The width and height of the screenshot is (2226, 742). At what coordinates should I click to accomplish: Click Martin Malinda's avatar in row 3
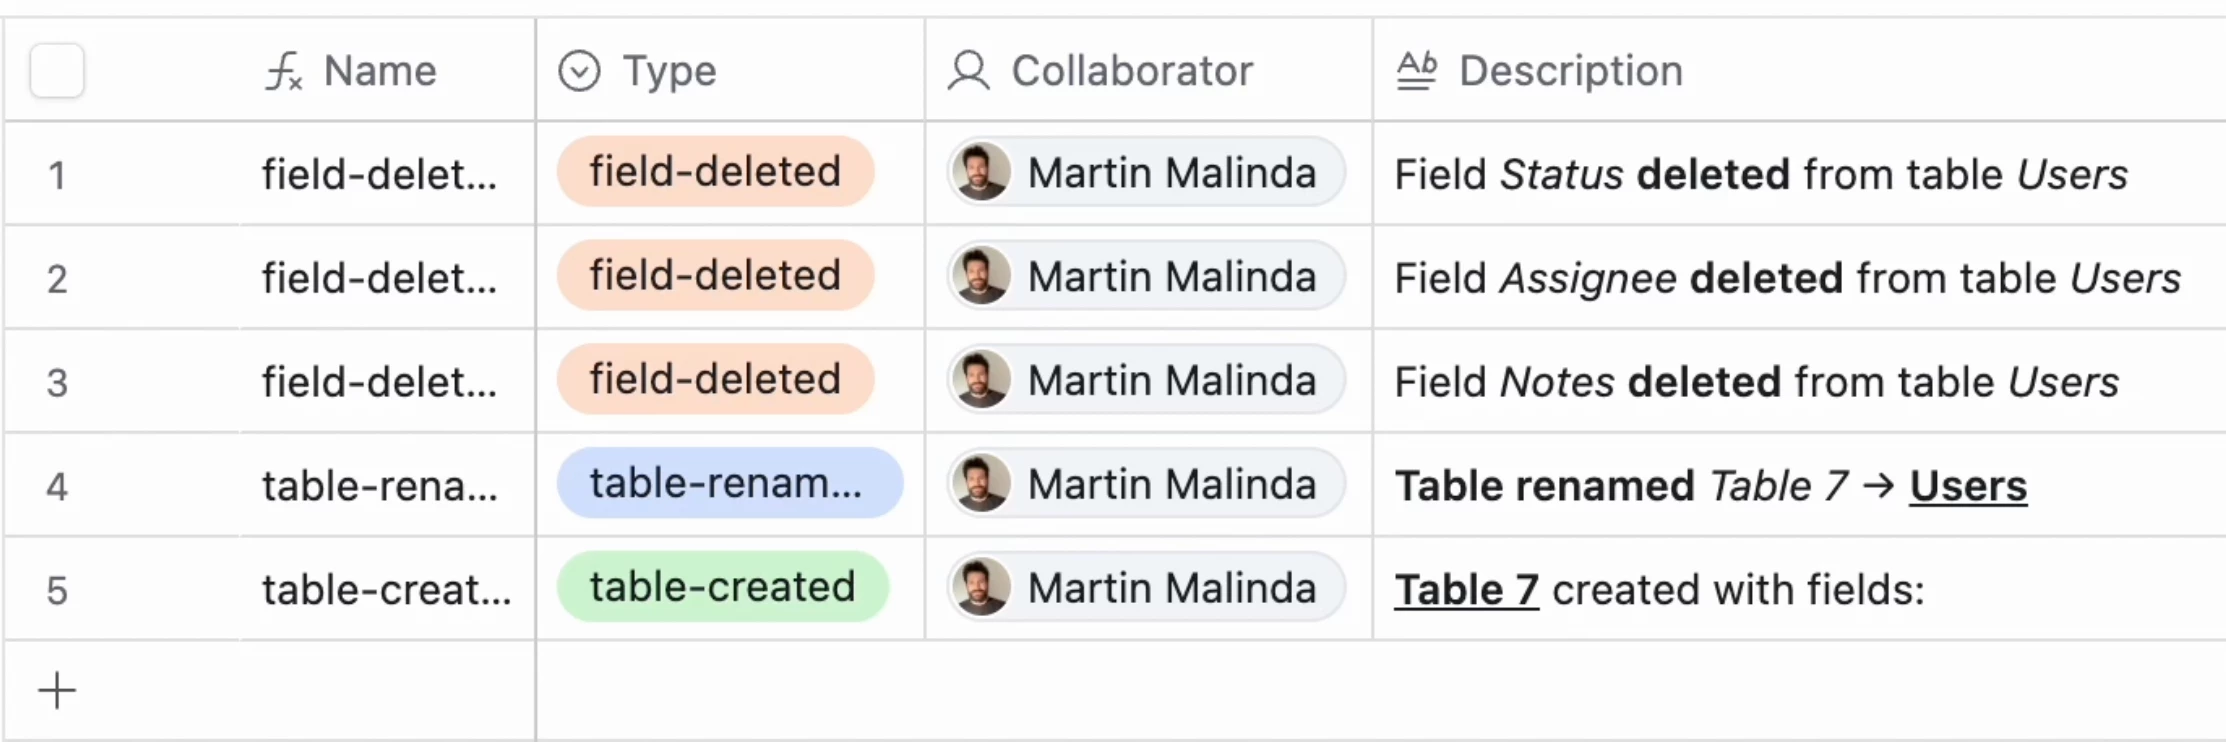(981, 380)
